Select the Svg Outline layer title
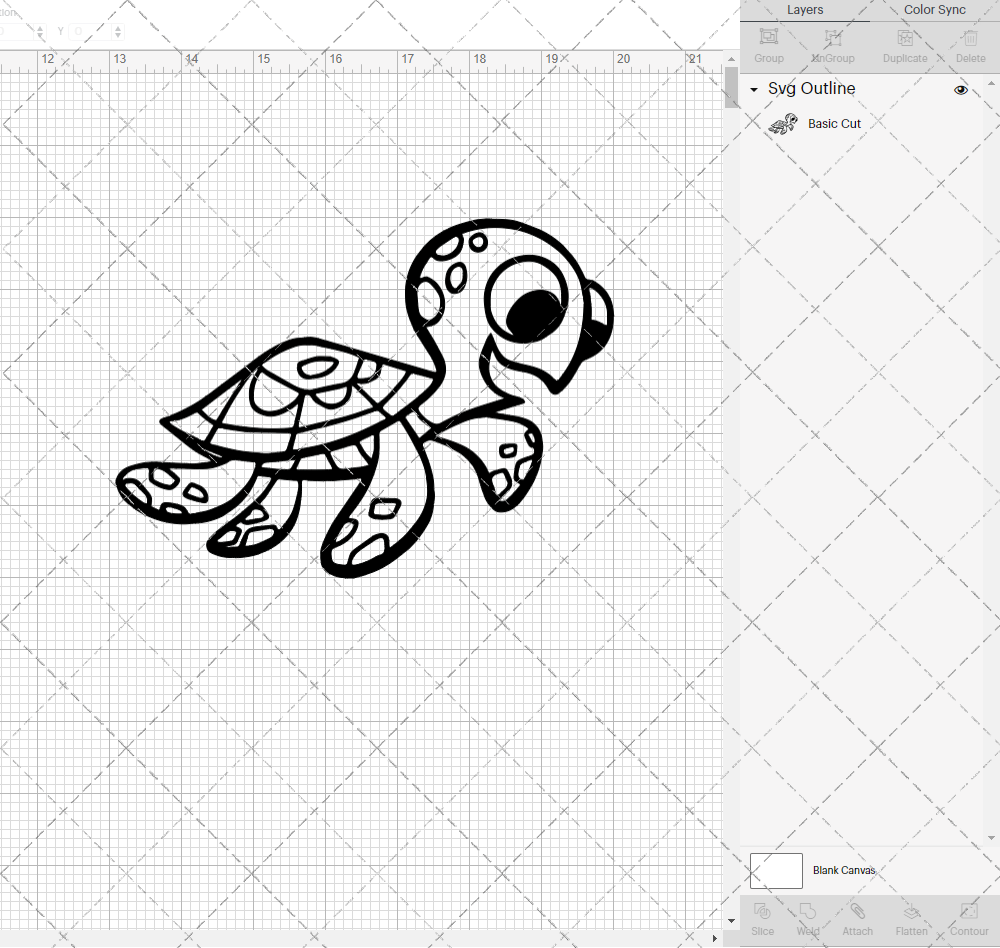This screenshot has height=948, width=1000. click(811, 89)
